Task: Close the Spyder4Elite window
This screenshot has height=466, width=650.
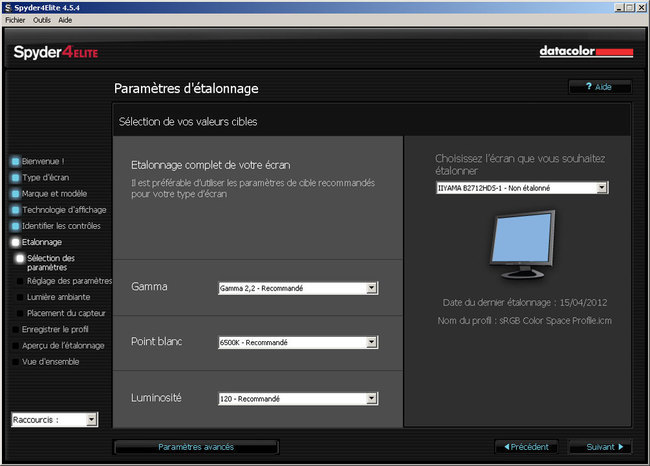Action: coord(640,7)
